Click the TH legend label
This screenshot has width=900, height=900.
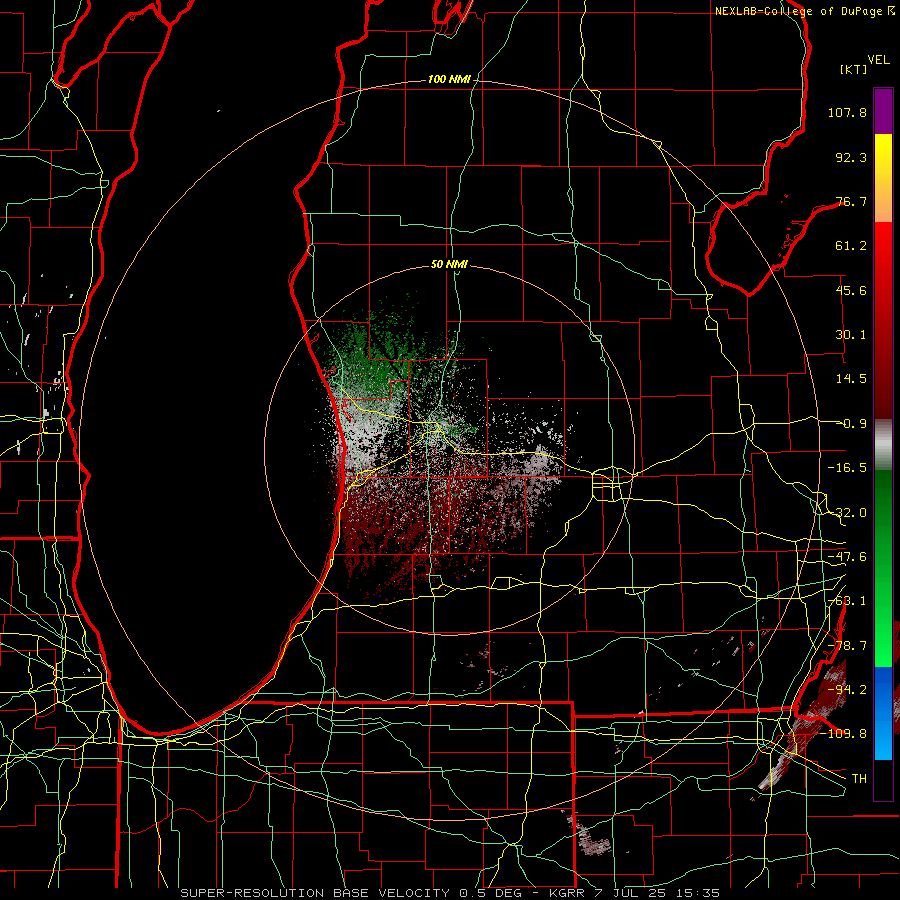(859, 779)
